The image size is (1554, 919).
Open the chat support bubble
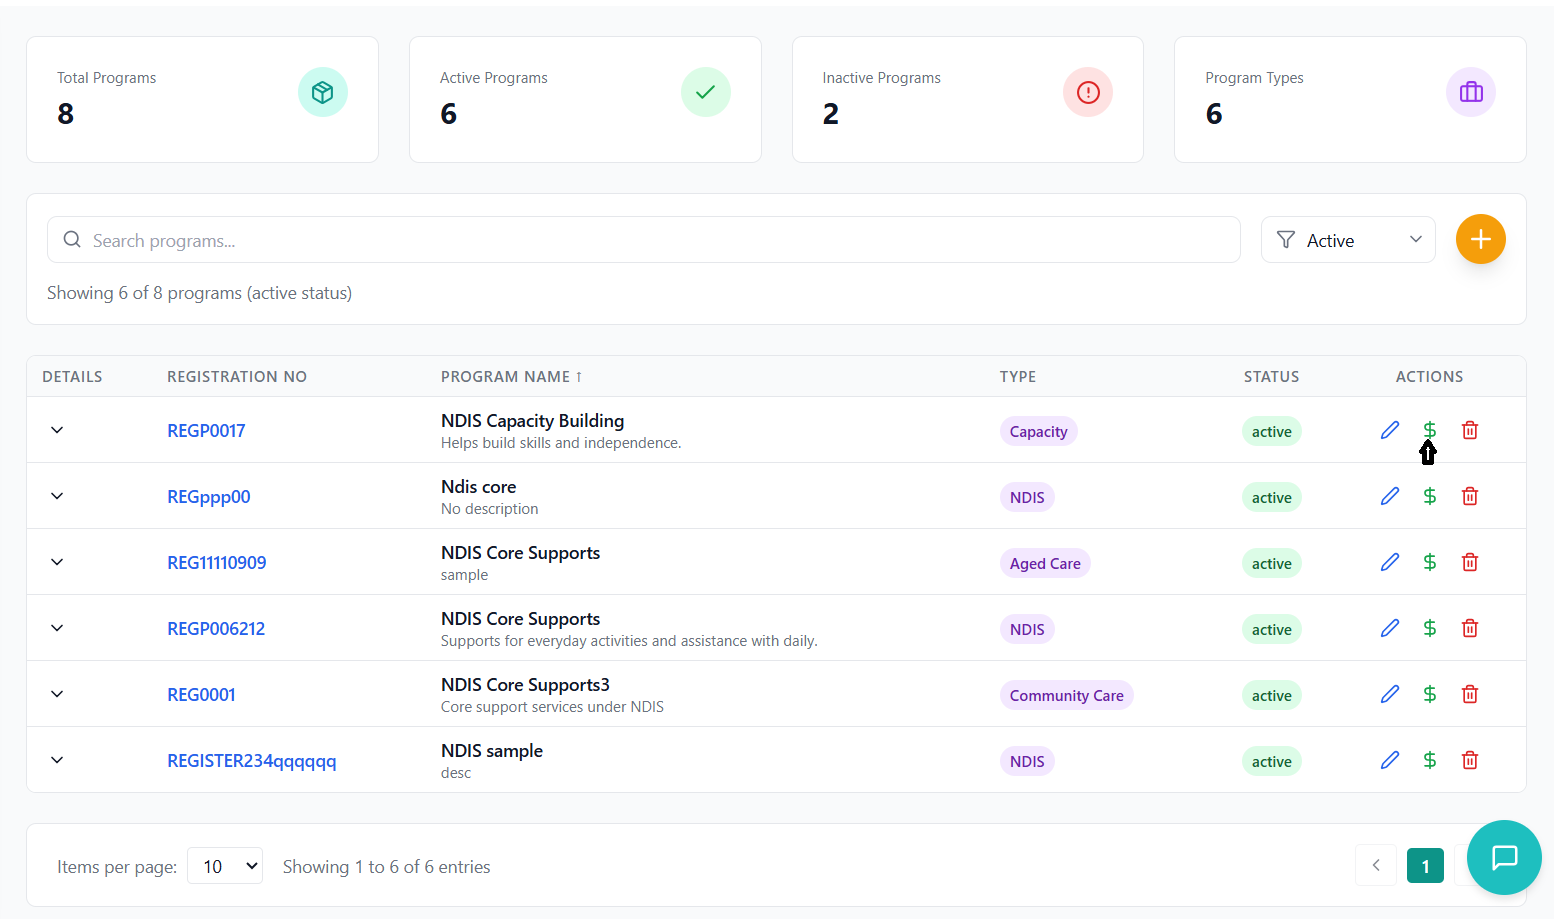click(1504, 857)
